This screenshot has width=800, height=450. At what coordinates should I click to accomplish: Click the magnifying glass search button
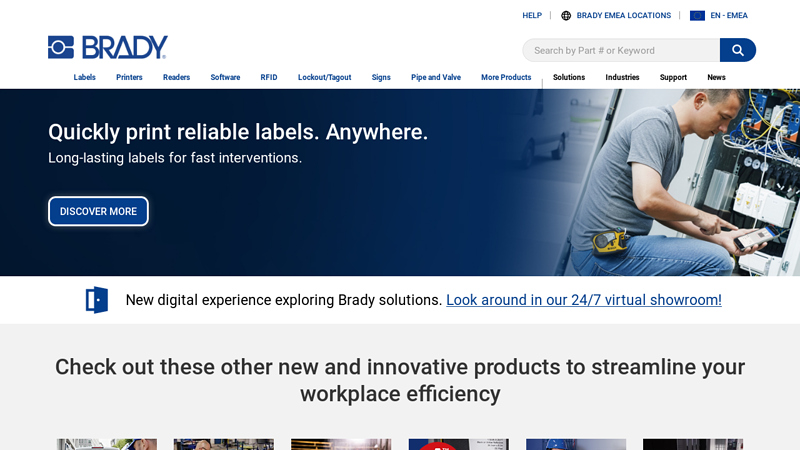(x=738, y=50)
